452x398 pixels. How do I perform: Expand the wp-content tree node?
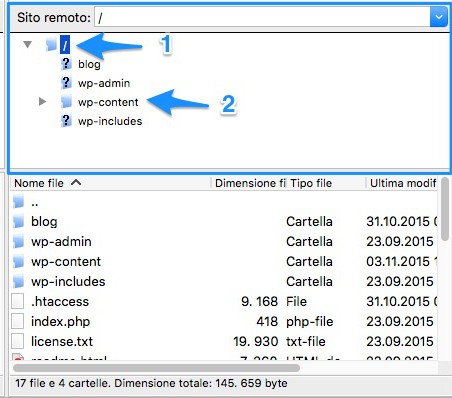[42, 101]
